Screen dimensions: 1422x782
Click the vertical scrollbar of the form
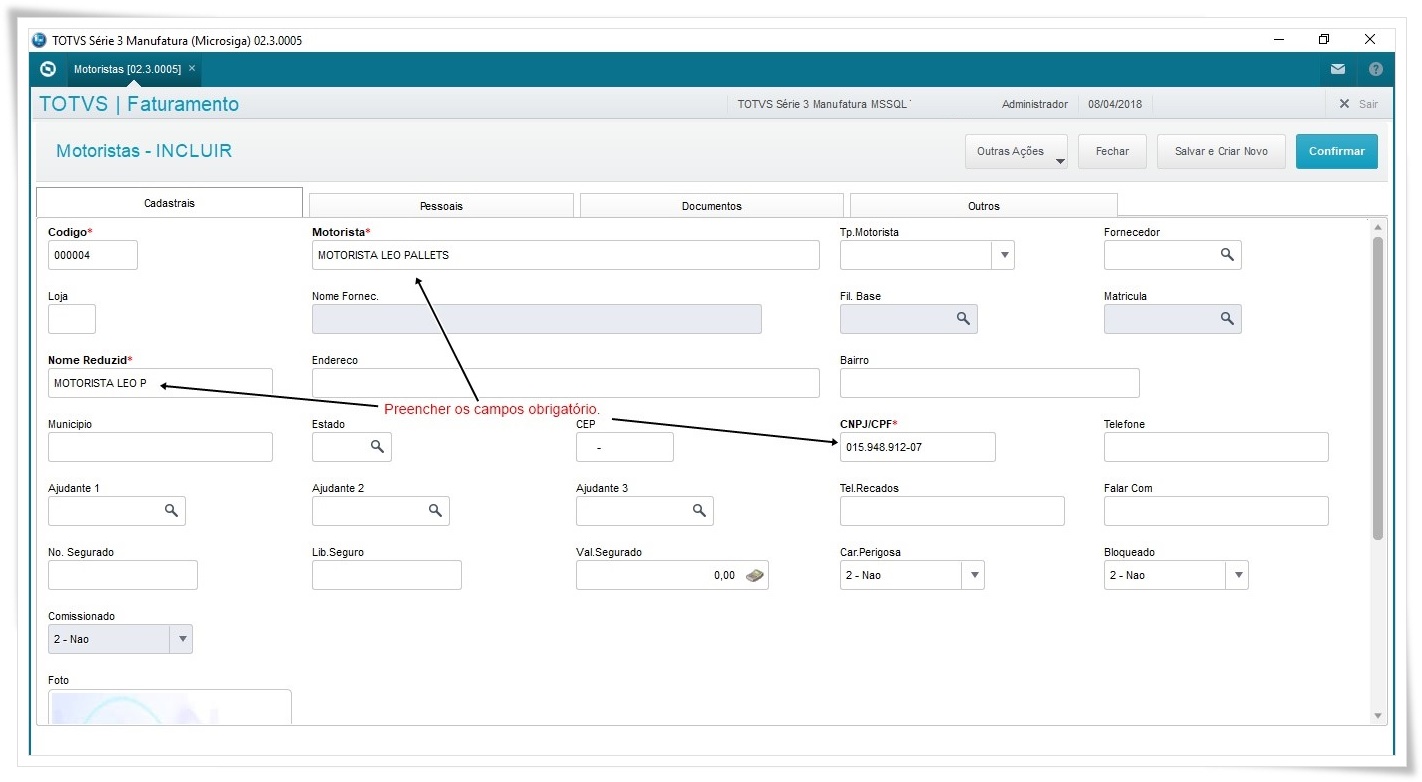click(x=1378, y=388)
